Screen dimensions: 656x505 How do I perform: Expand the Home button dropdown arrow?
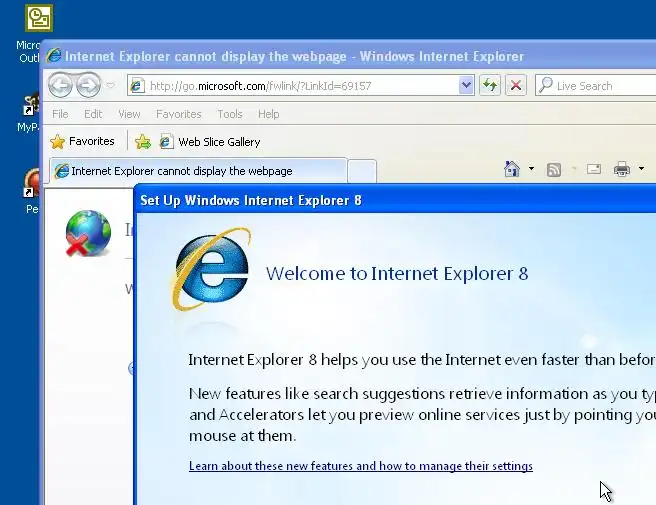pos(531,169)
